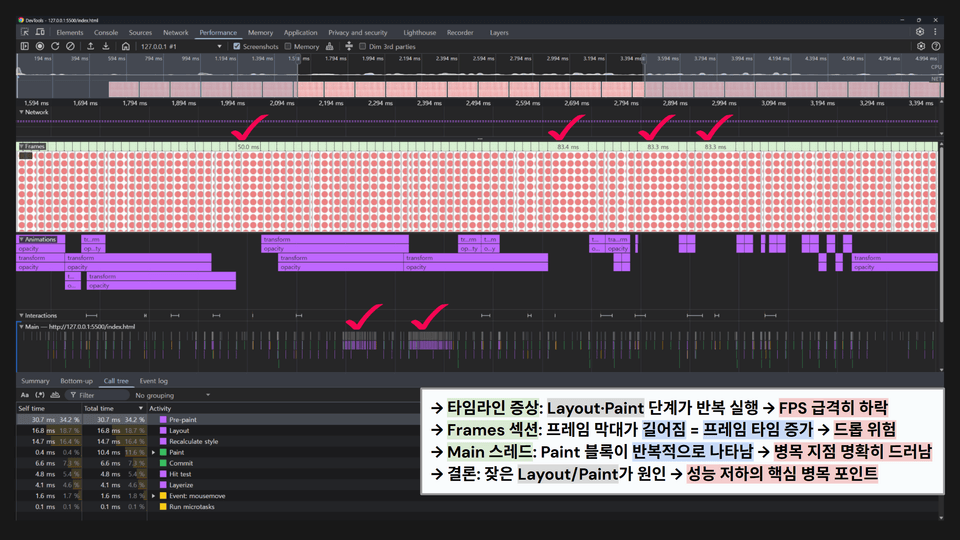Select the 50.0 ms frame marker
Screen dimensions: 960x540
pyautogui.click(x=248, y=147)
